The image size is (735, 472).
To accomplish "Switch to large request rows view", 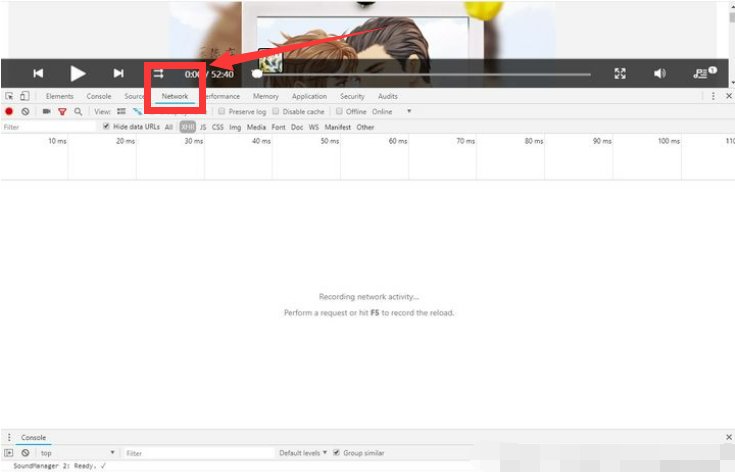I will click(121, 112).
